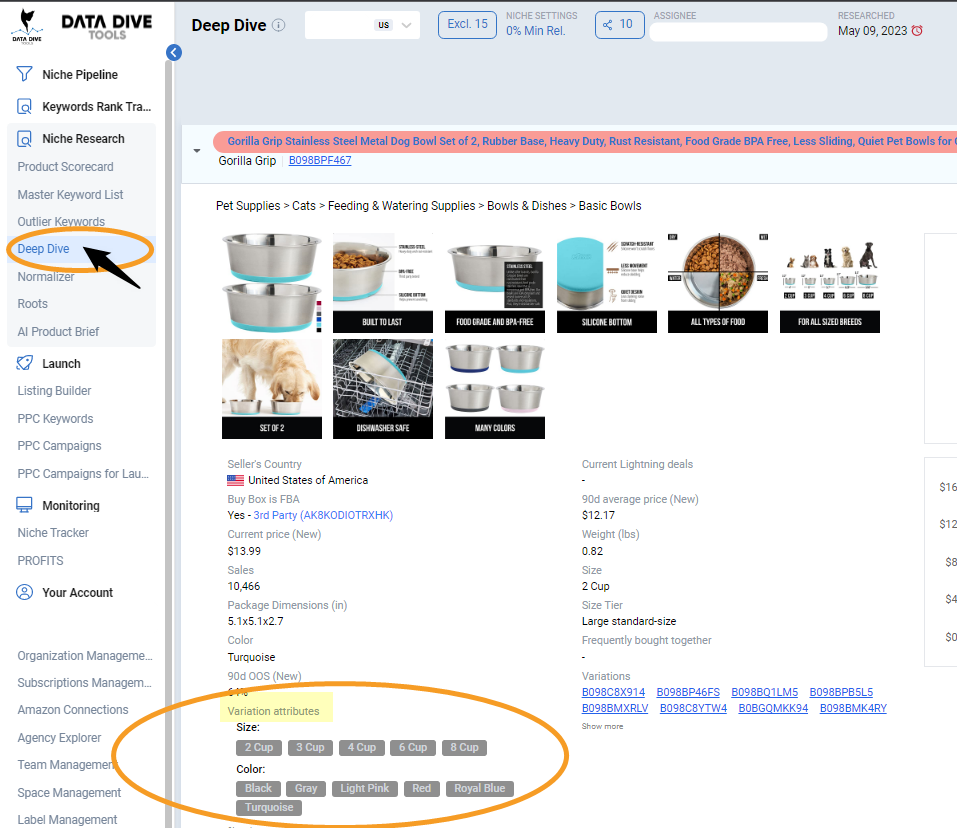Image resolution: width=957 pixels, height=828 pixels.
Task: Click the Data Dive Tools logo
Action: pyautogui.click(x=82, y=26)
